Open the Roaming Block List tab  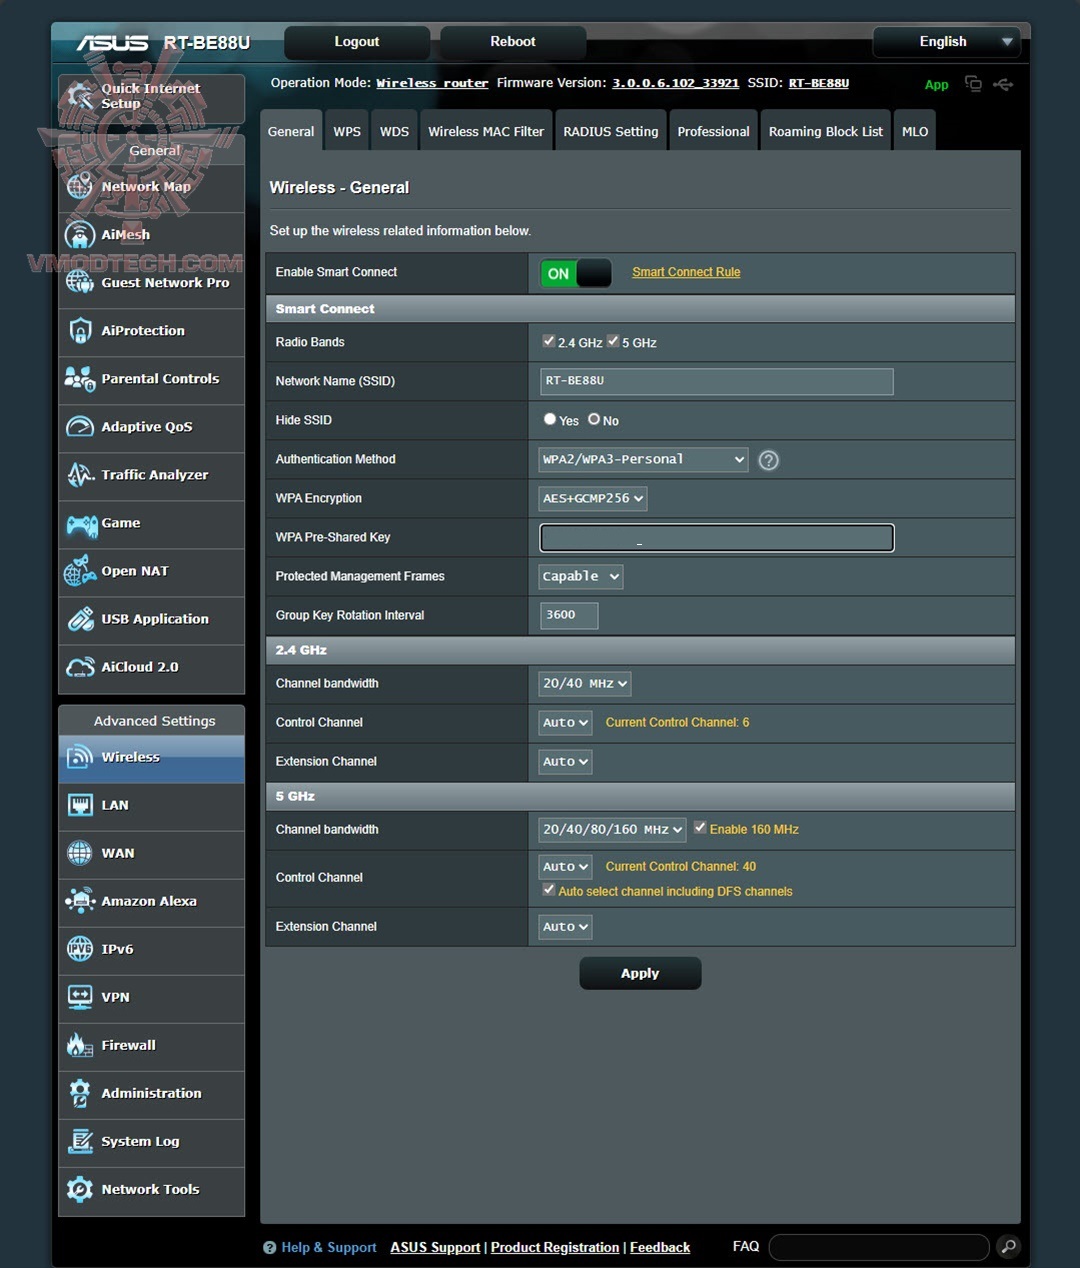[x=826, y=131]
